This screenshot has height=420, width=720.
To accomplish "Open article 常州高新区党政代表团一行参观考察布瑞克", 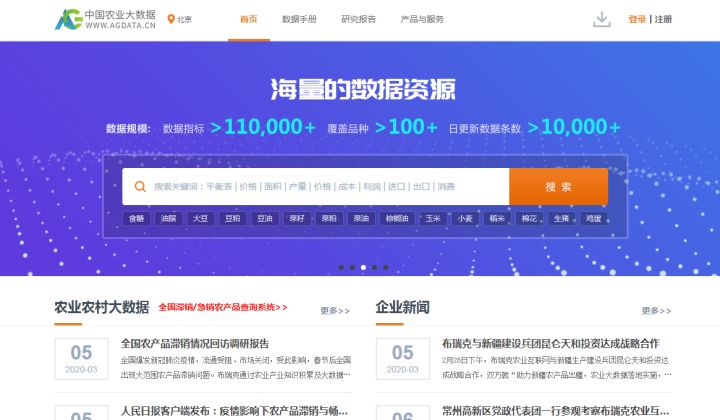I will [556, 411].
